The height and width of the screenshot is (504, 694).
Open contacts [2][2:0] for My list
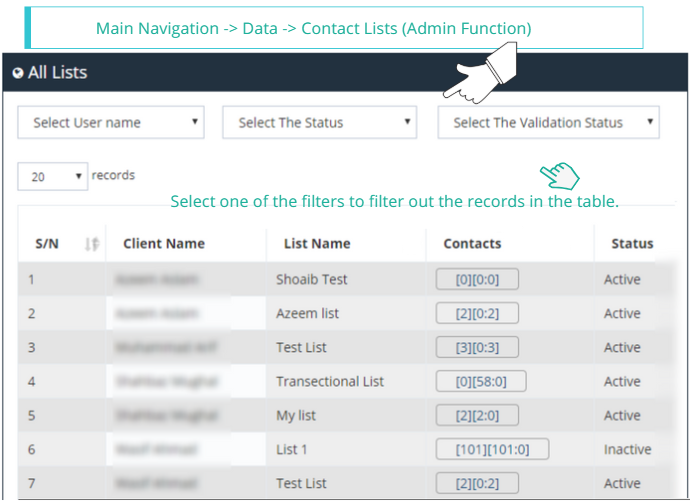point(477,416)
